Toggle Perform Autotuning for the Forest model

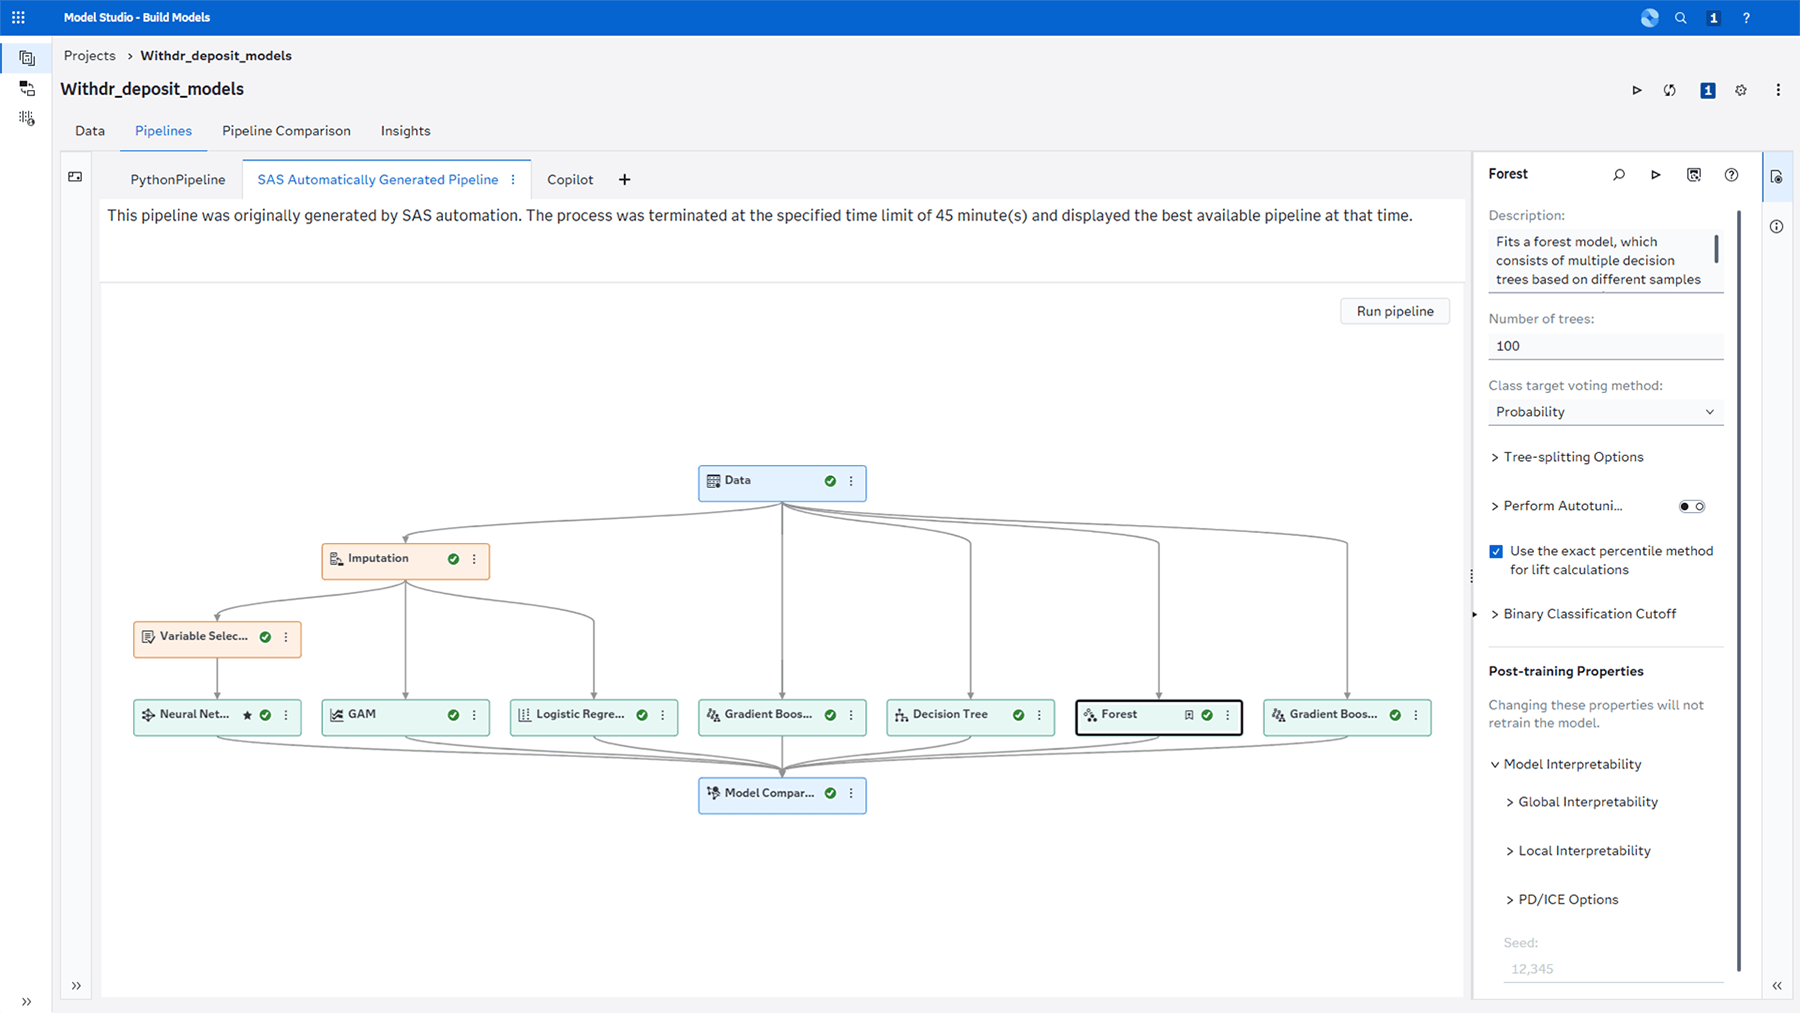(1692, 506)
